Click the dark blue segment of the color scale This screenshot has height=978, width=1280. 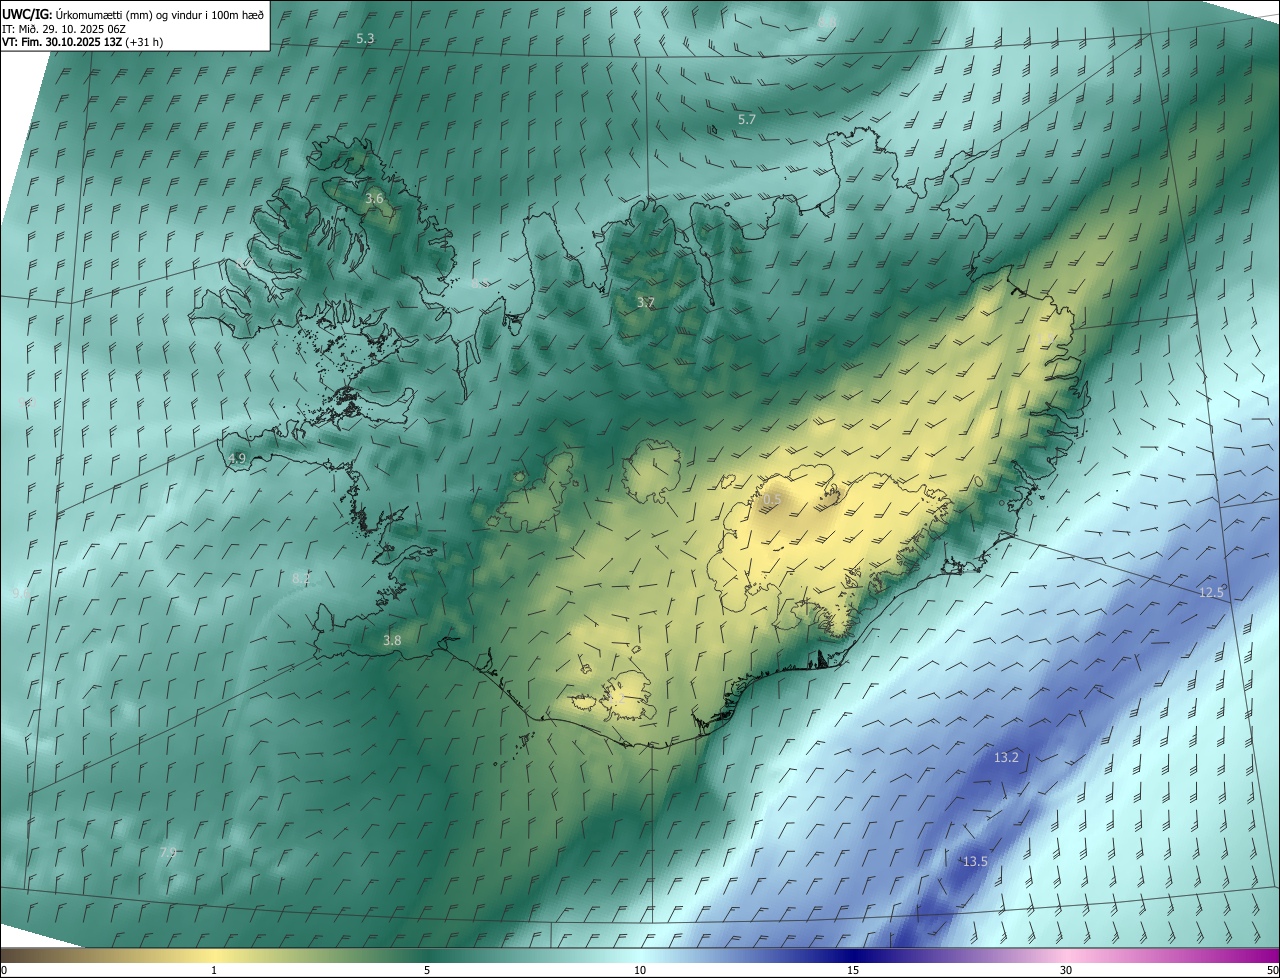(853, 955)
